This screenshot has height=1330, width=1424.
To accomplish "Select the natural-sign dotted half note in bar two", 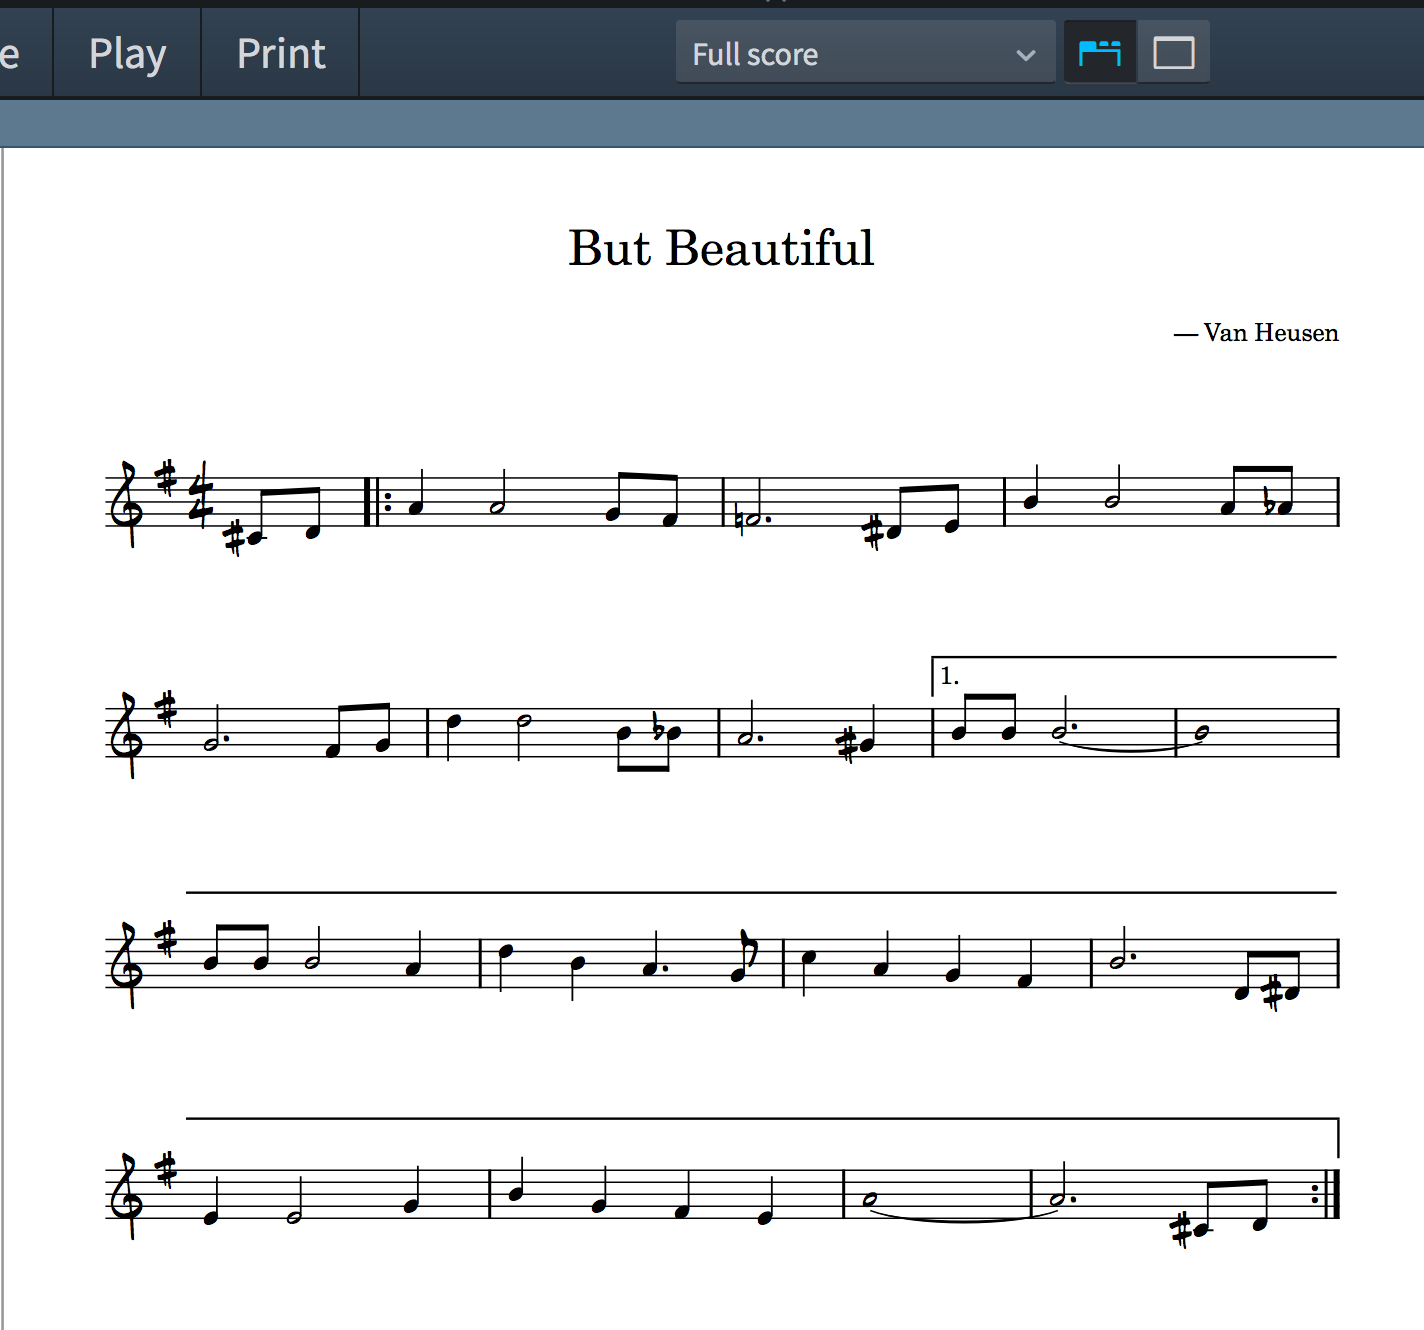I will [753, 519].
